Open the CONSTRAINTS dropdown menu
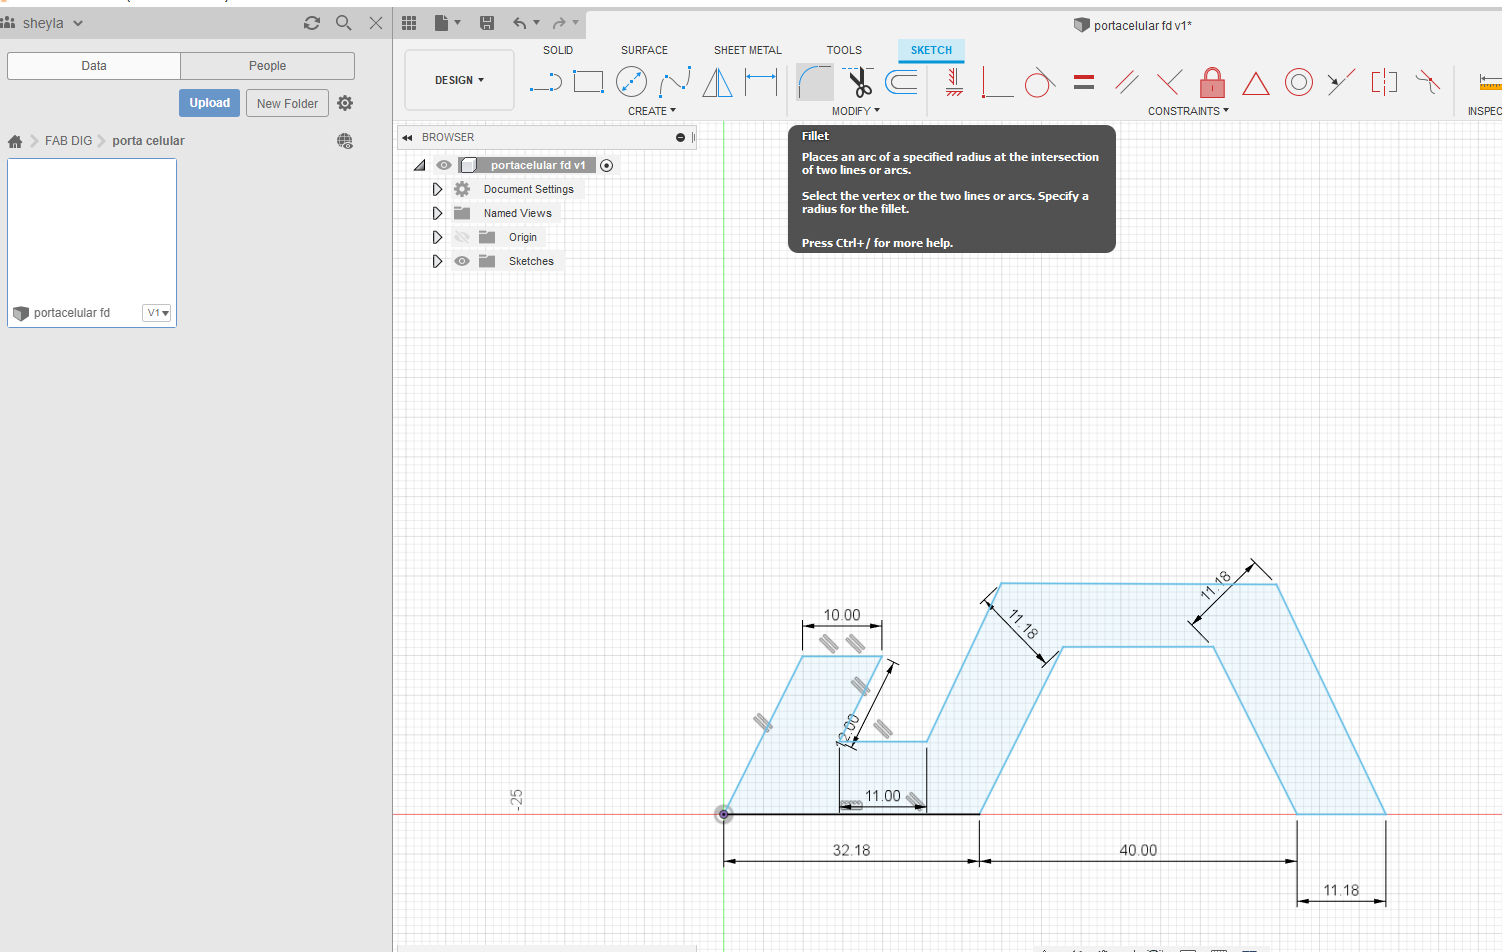Image resolution: width=1502 pixels, height=952 pixels. [x=1188, y=111]
